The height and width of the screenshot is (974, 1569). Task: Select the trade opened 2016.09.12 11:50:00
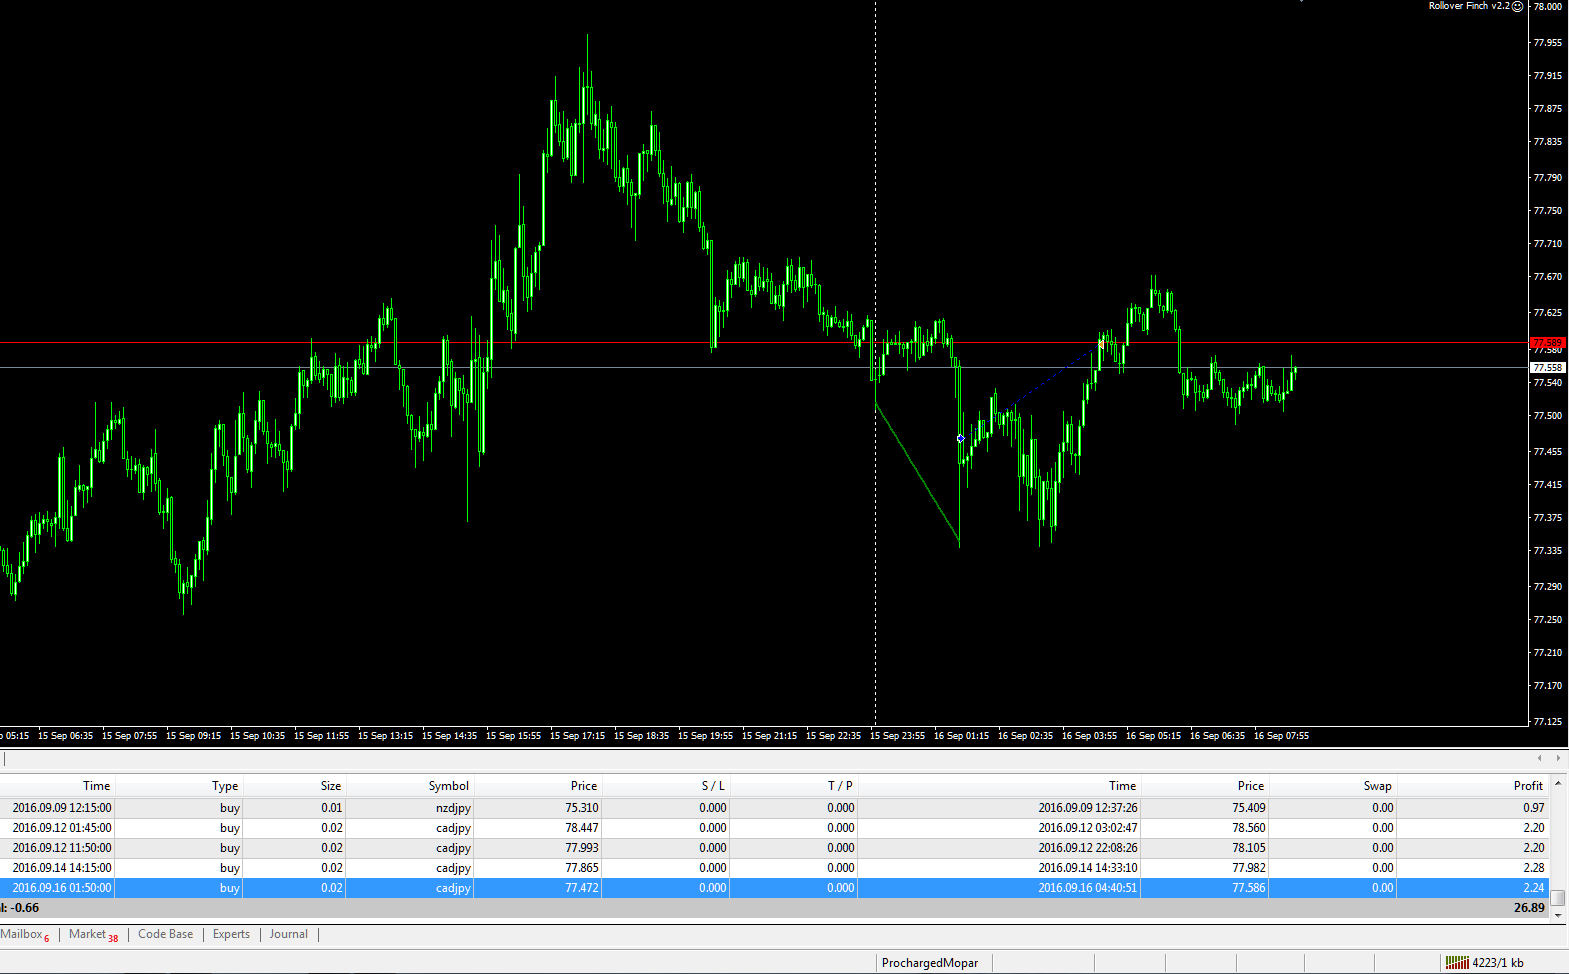[x=774, y=848]
